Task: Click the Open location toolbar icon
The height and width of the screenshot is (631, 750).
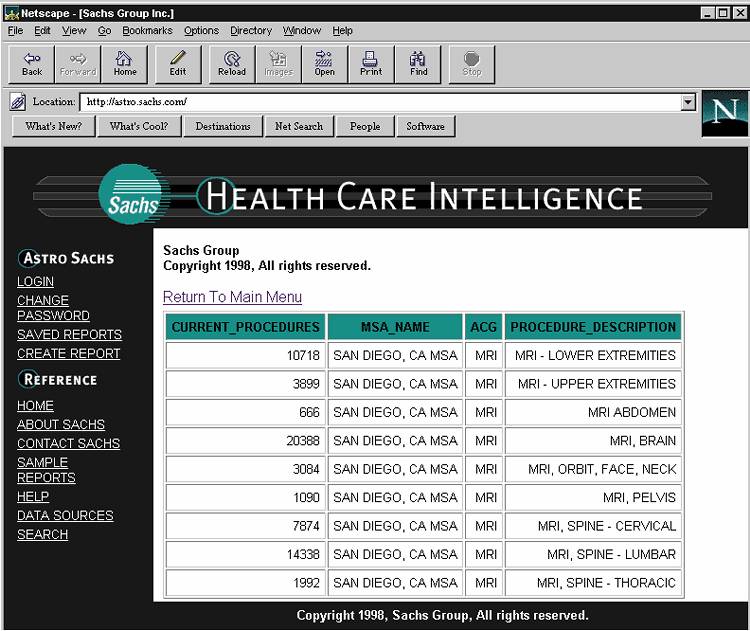Action: click(x=325, y=64)
